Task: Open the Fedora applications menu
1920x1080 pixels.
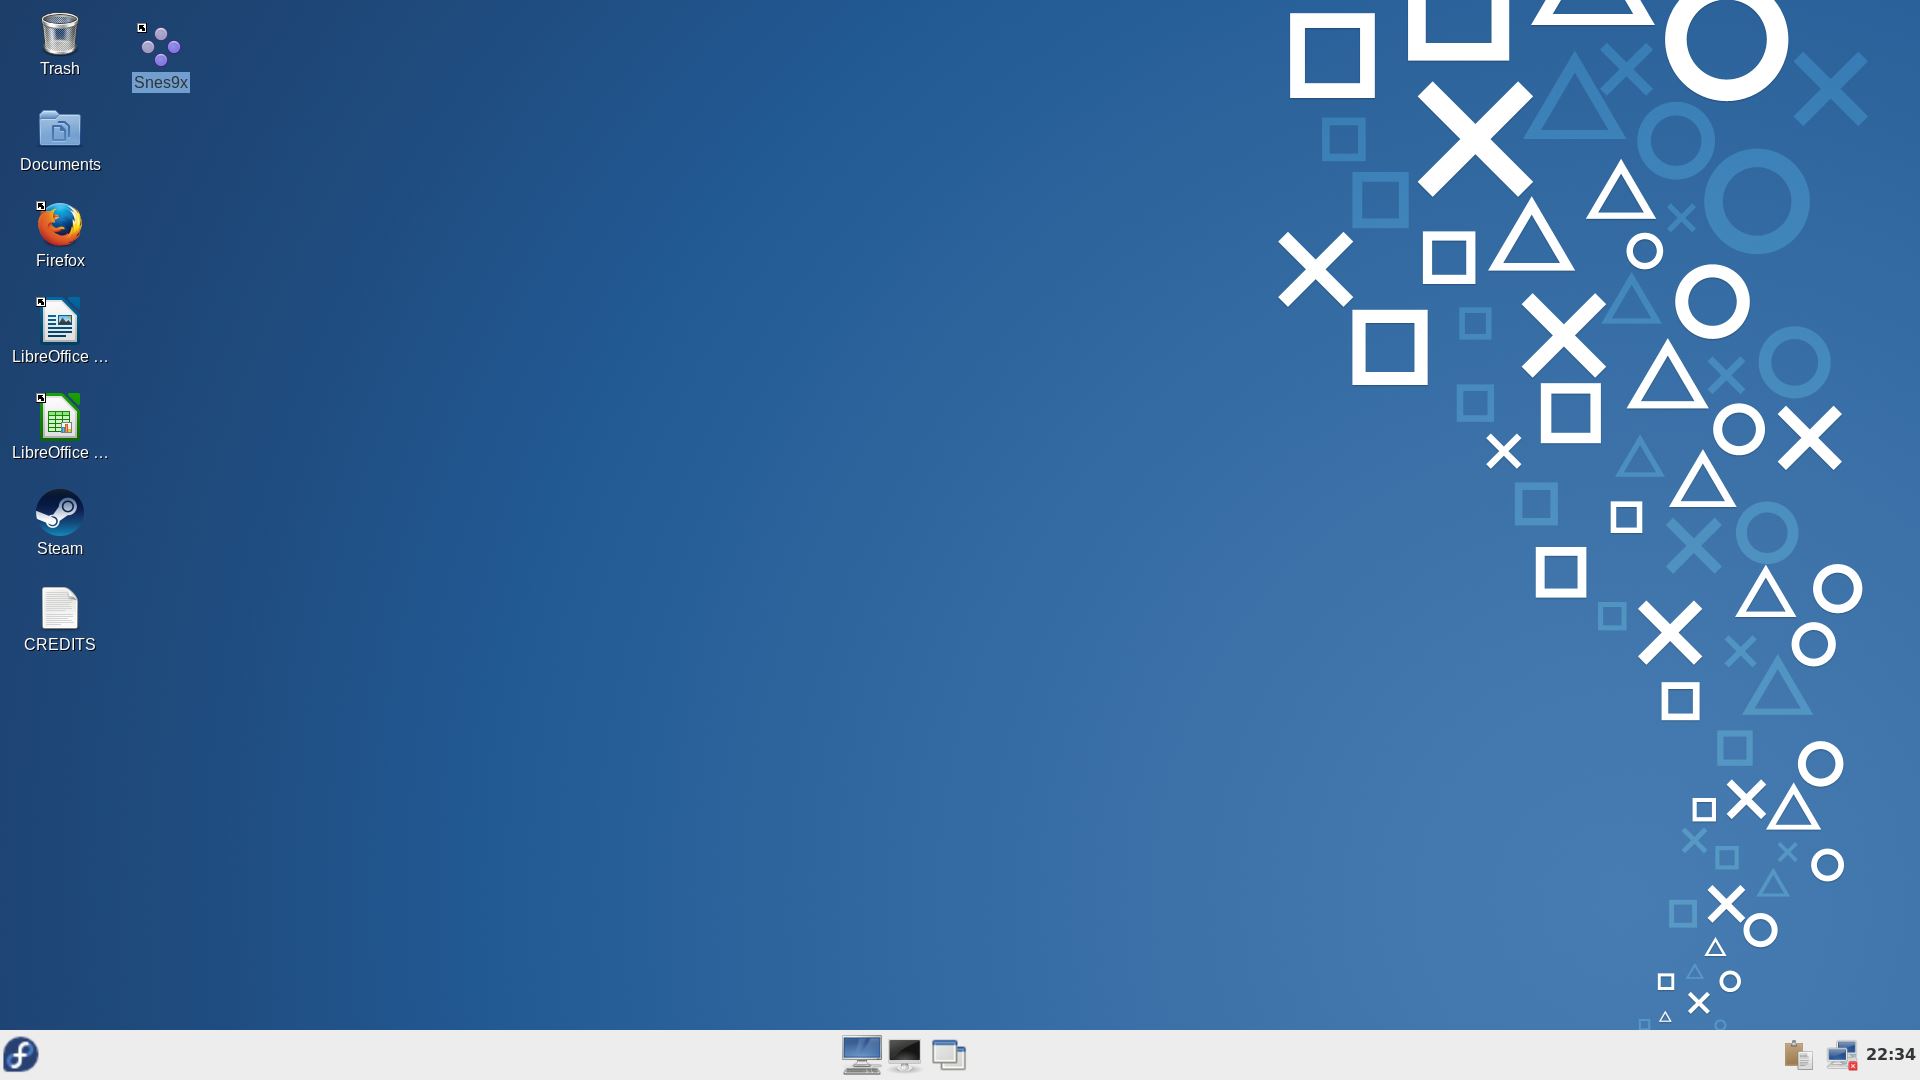Action: tap(20, 1055)
